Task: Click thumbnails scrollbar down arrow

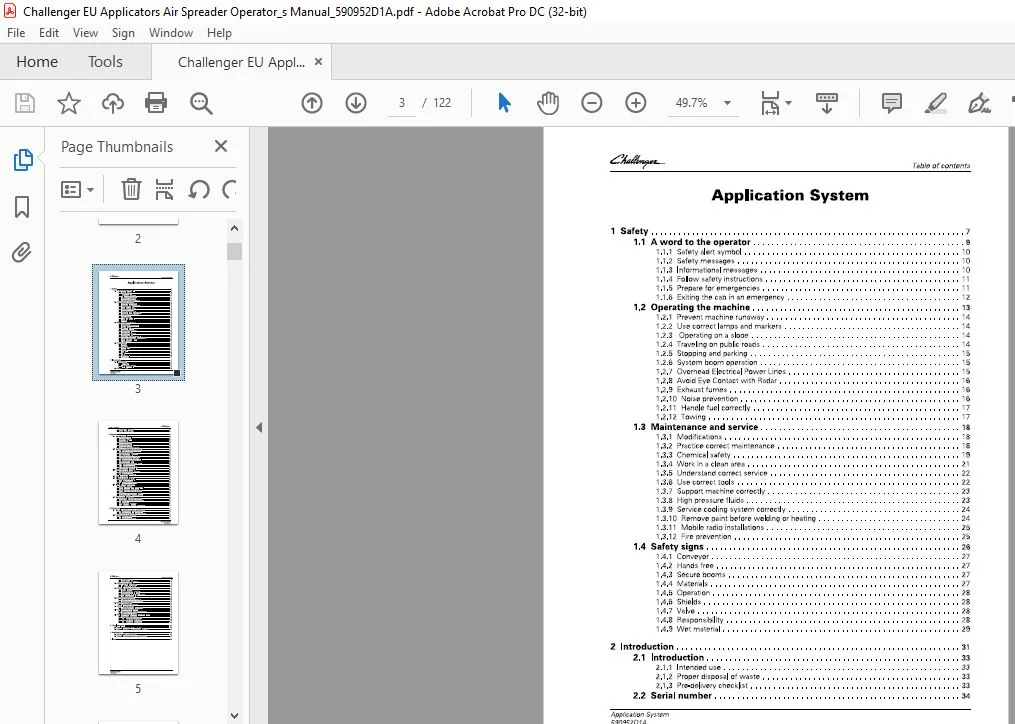Action: (x=234, y=716)
